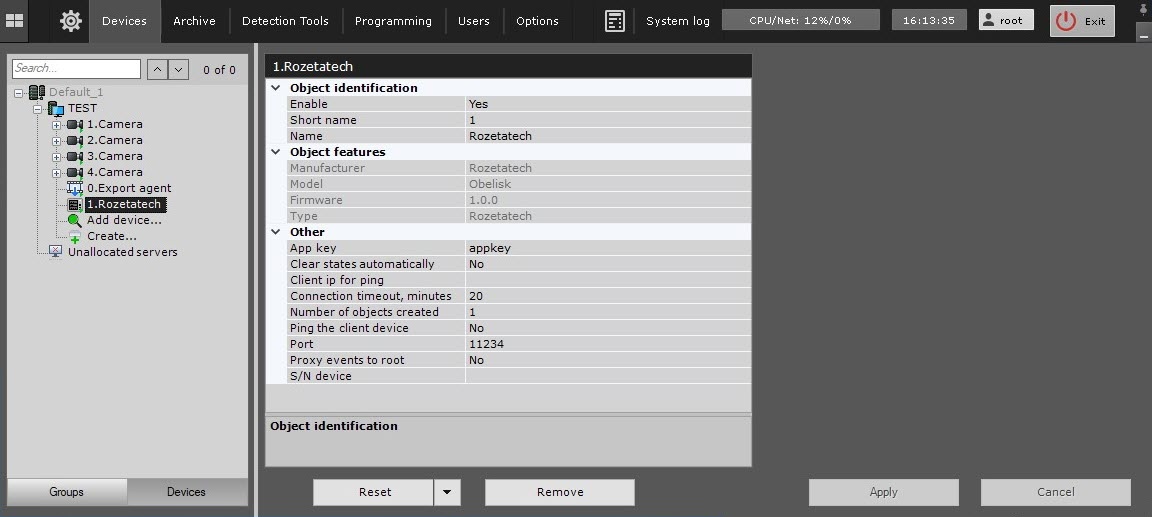
Task: Expand the 1.Camera tree node
Action: (56, 125)
